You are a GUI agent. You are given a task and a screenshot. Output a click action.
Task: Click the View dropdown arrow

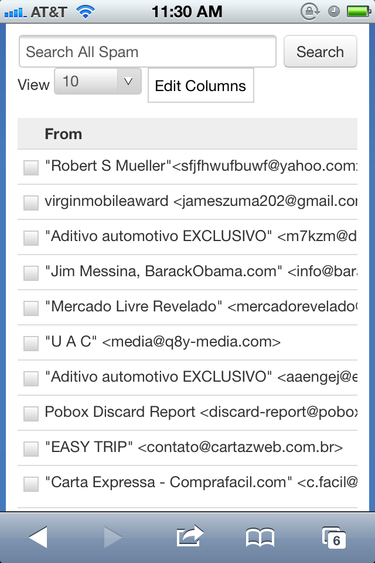[129, 82]
